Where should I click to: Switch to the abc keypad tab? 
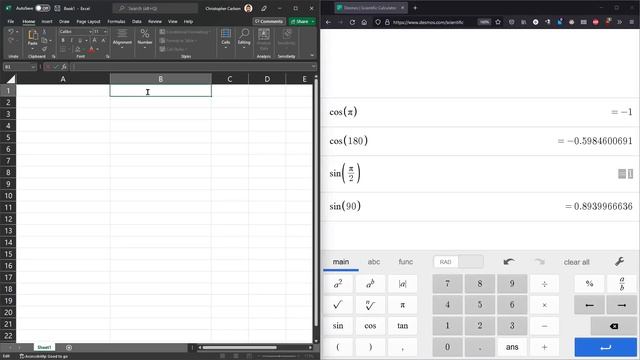point(373,262)
